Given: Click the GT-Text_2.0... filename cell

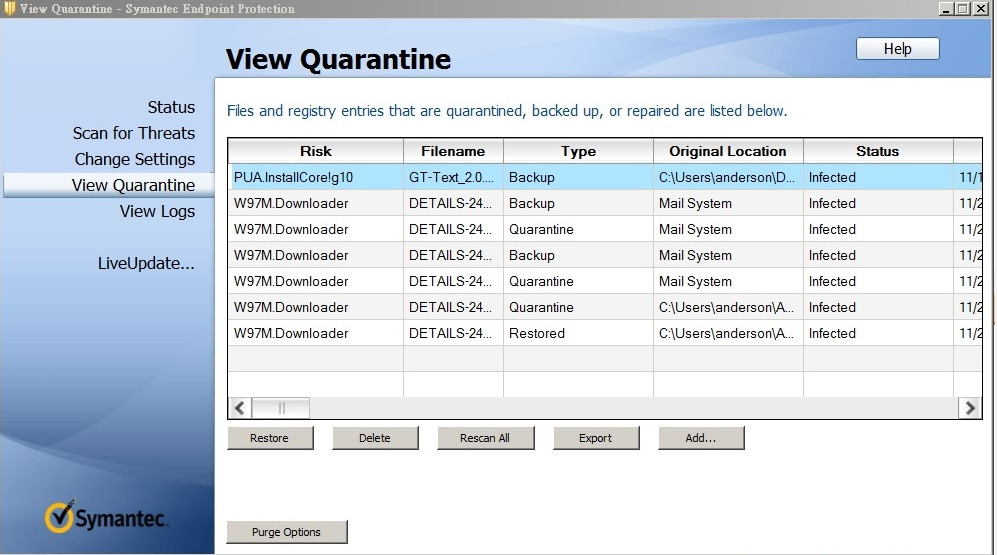Looking at the screenshot, I should 453,177.
